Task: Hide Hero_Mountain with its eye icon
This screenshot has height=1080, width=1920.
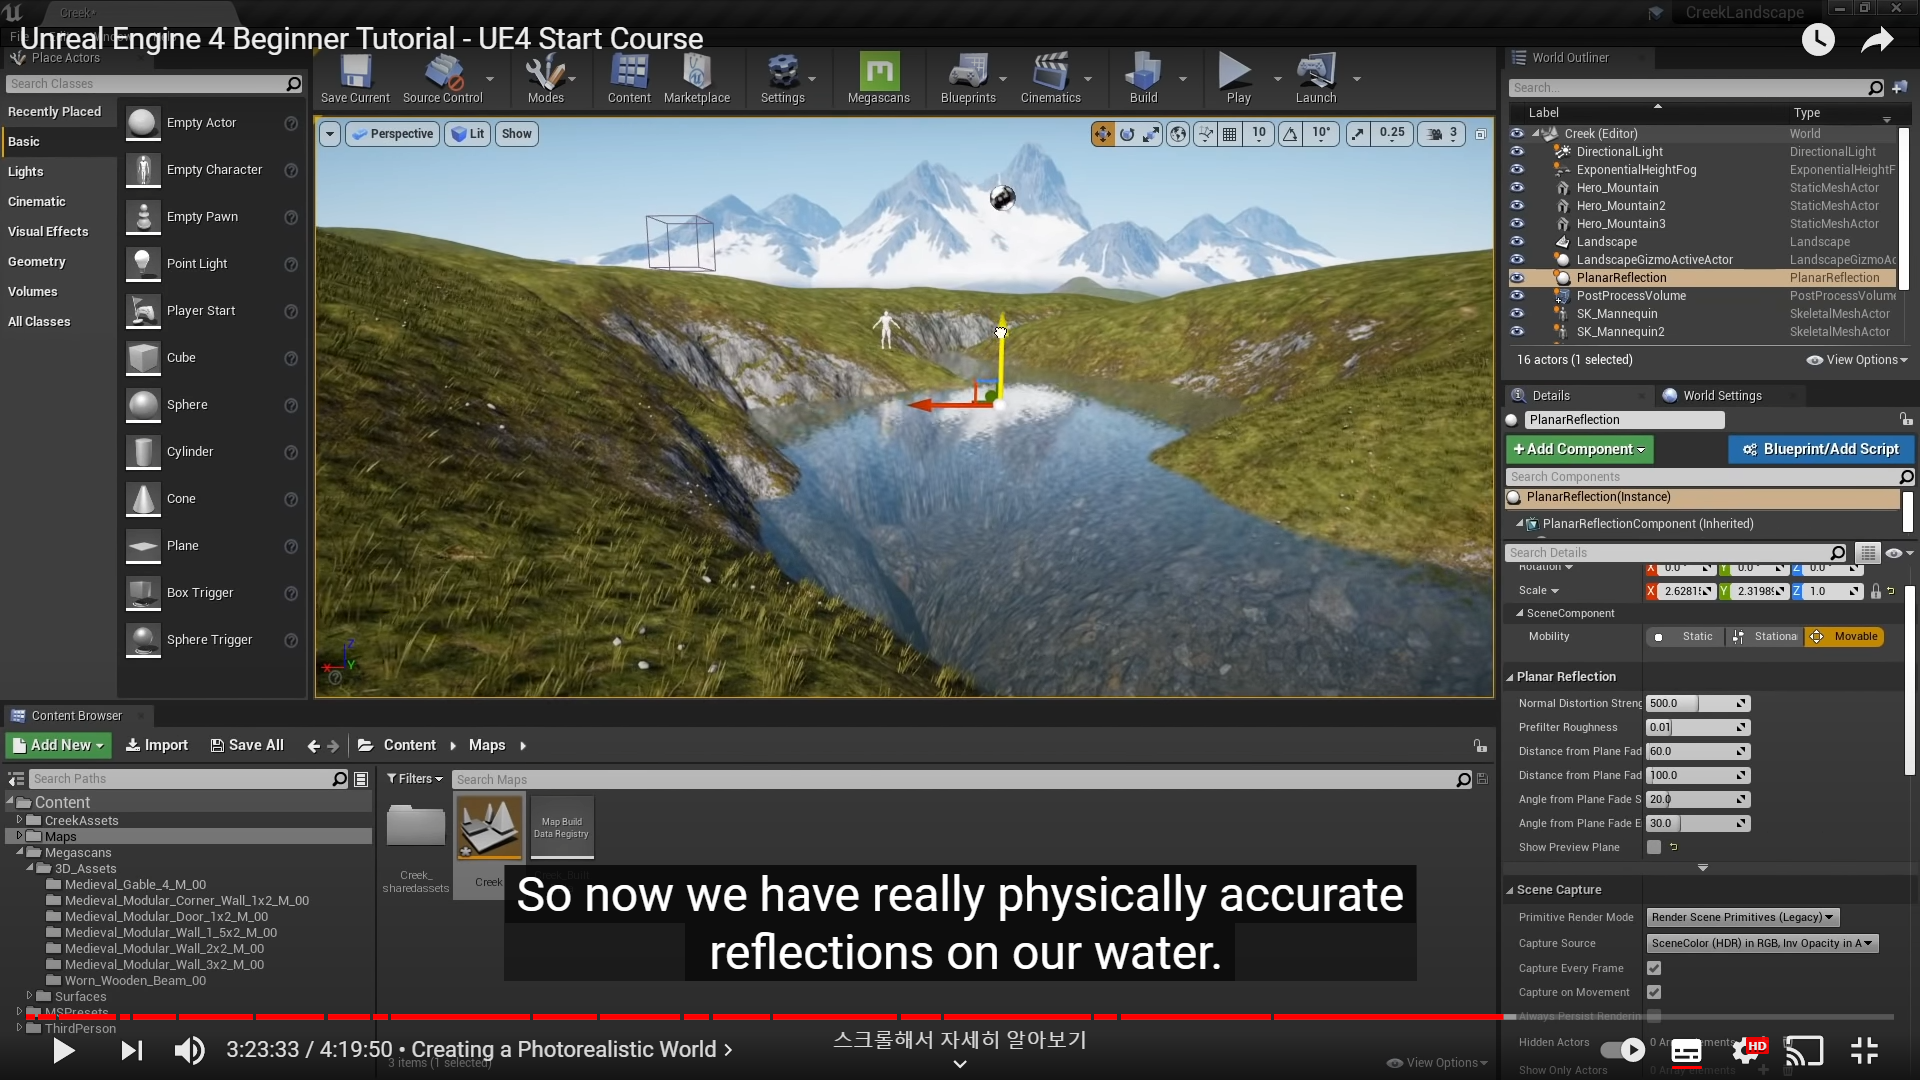Action: (1517, 188)
